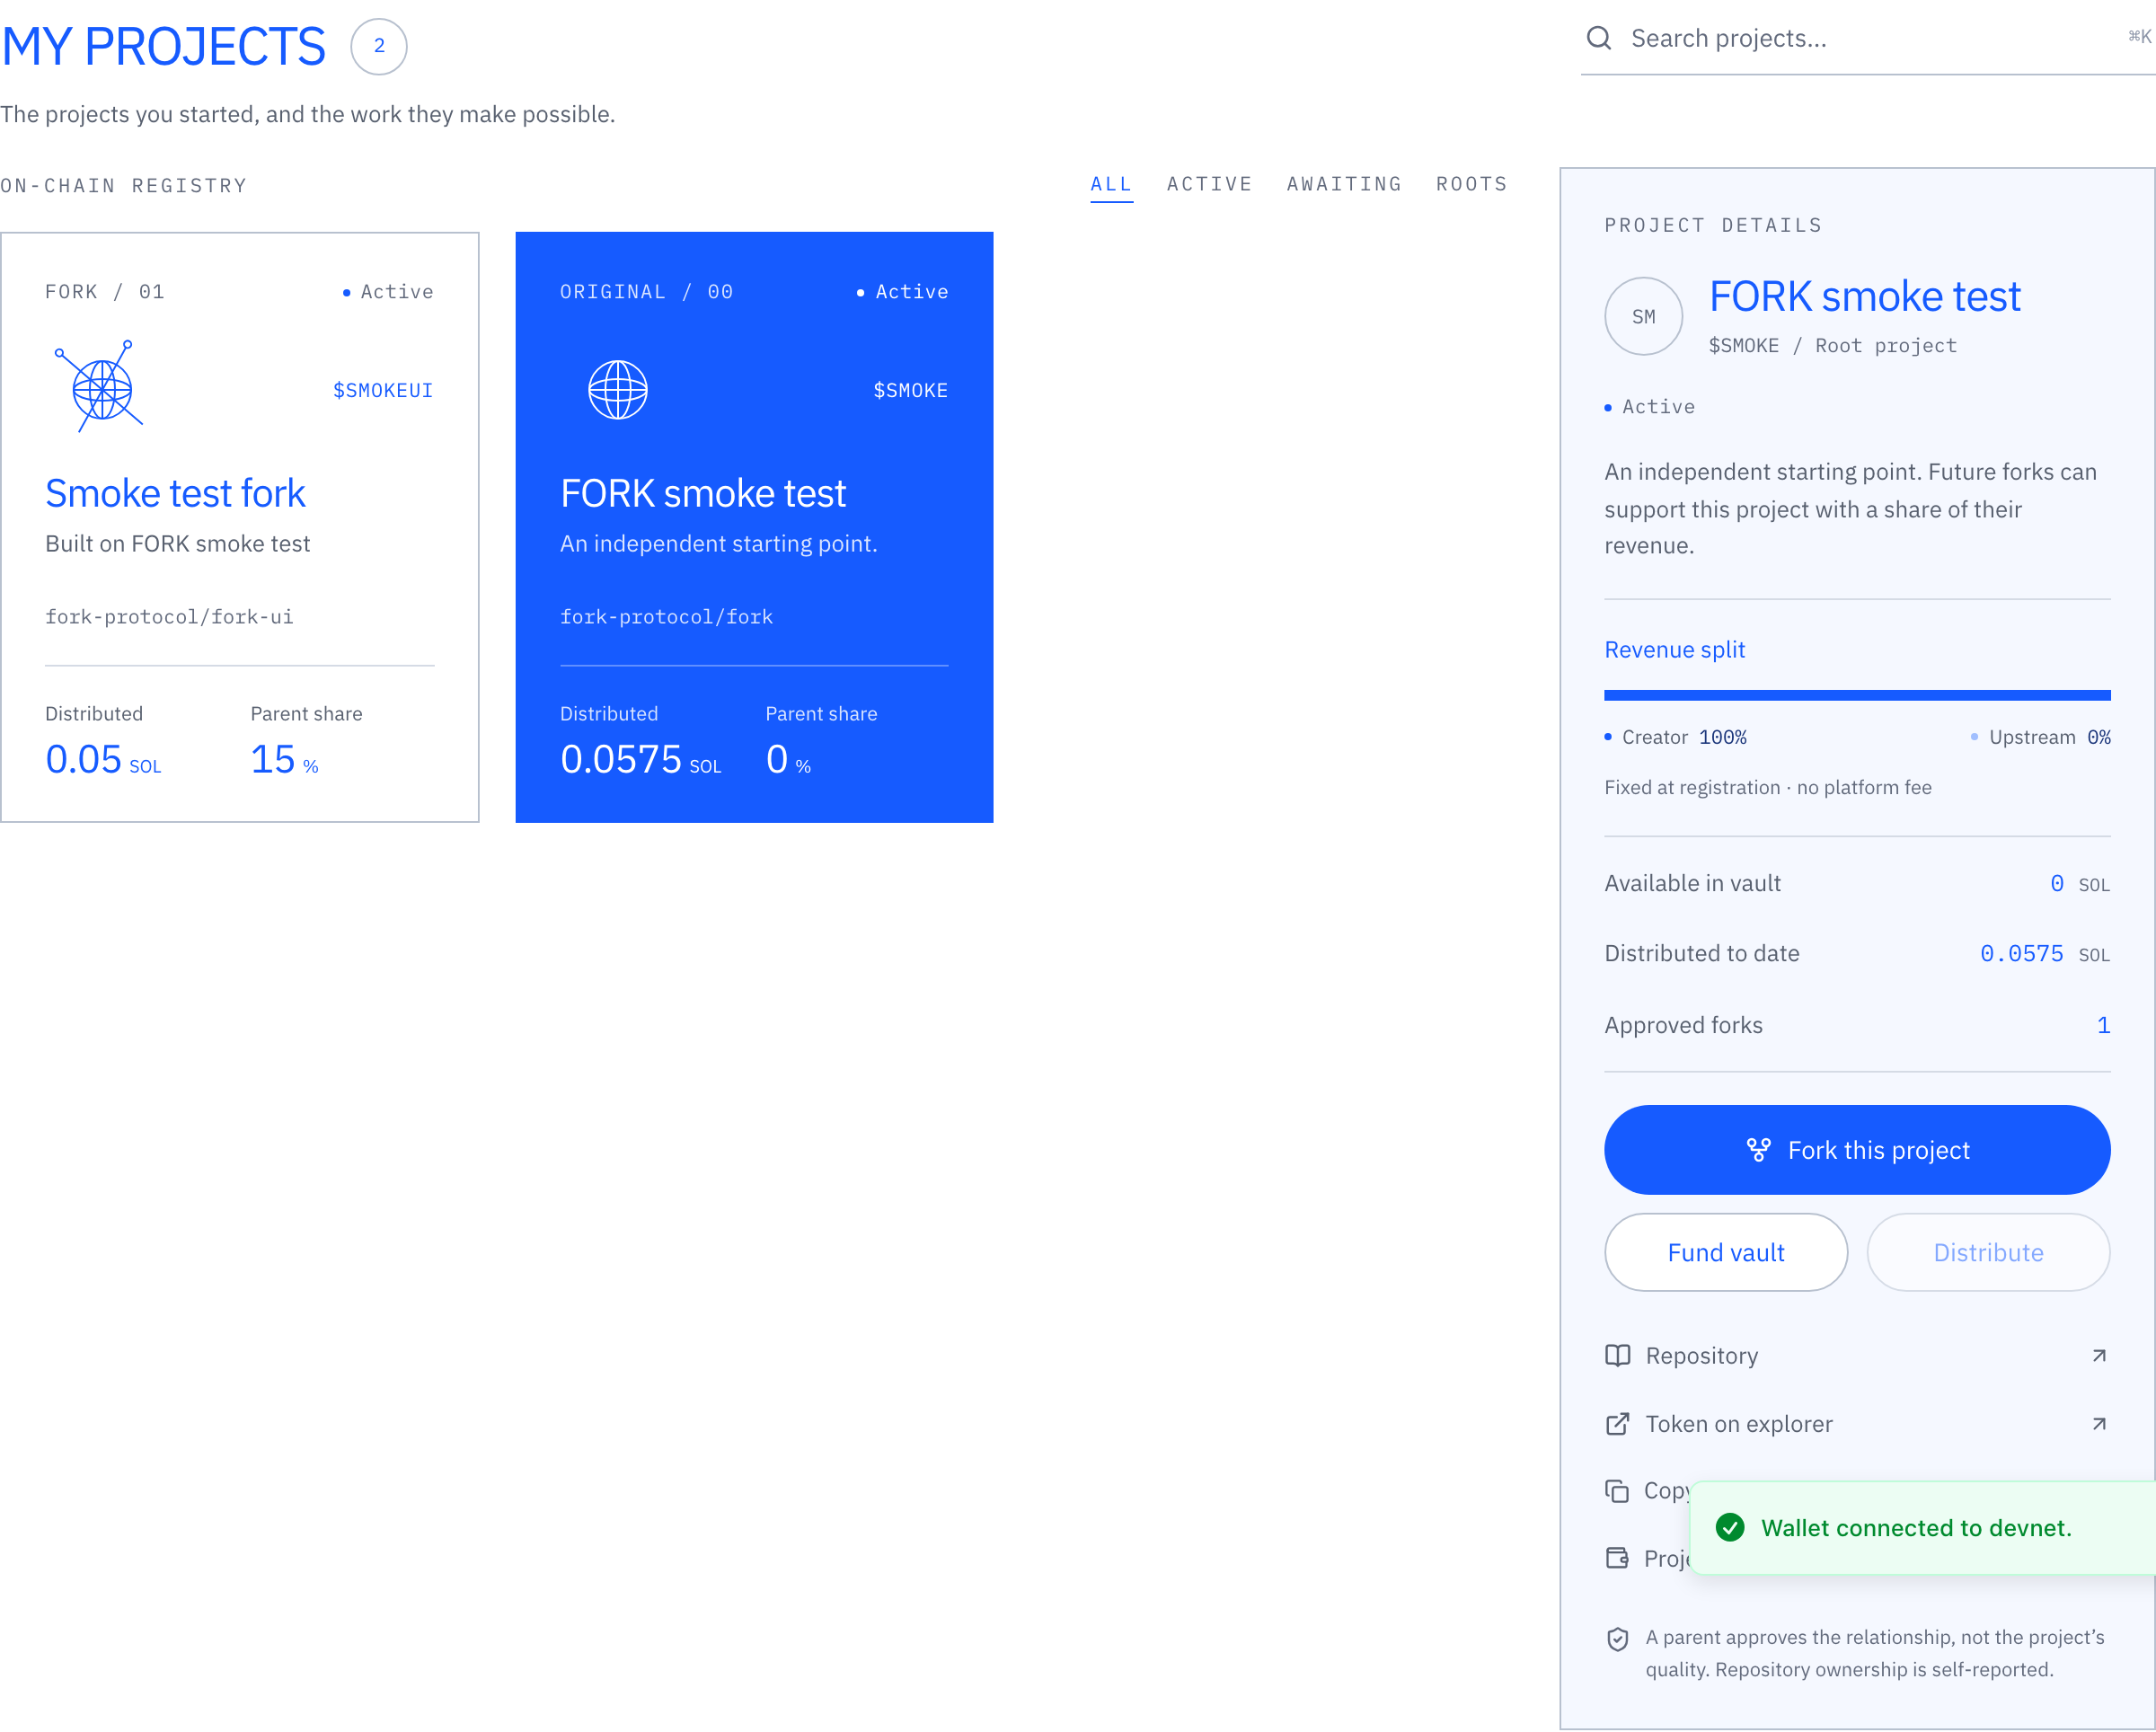Click the $SMOKEUI token label

click(383, 390)
